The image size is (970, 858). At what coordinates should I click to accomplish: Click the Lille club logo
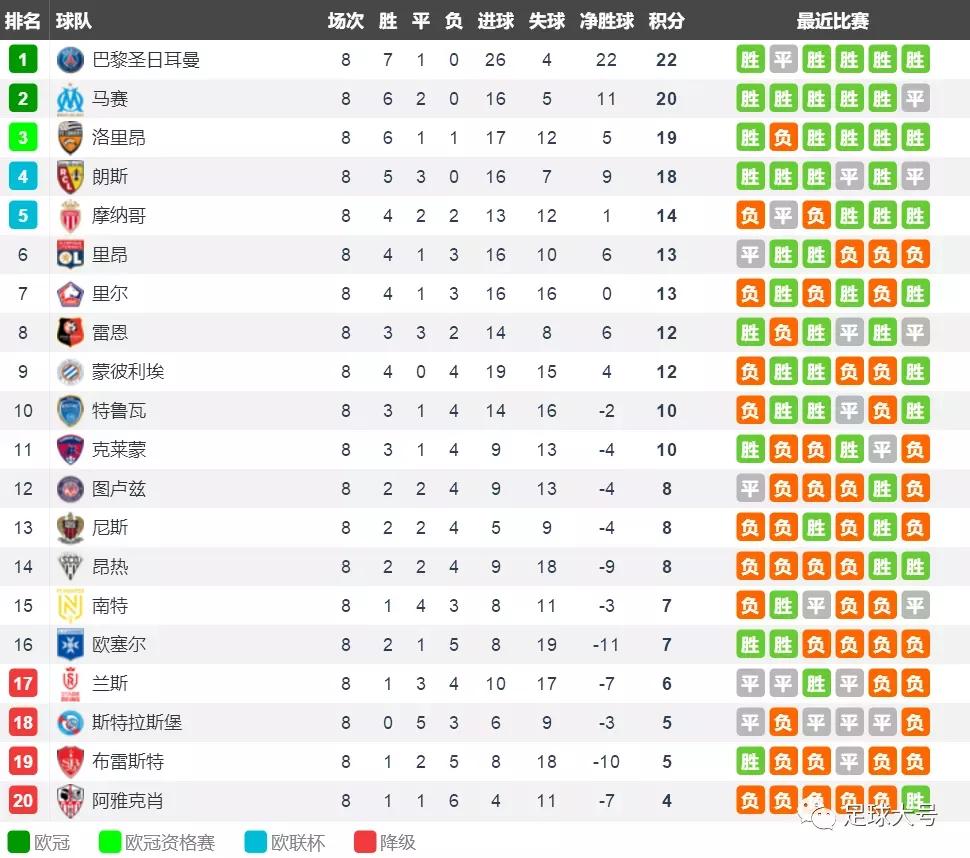(x=70, y=294)
